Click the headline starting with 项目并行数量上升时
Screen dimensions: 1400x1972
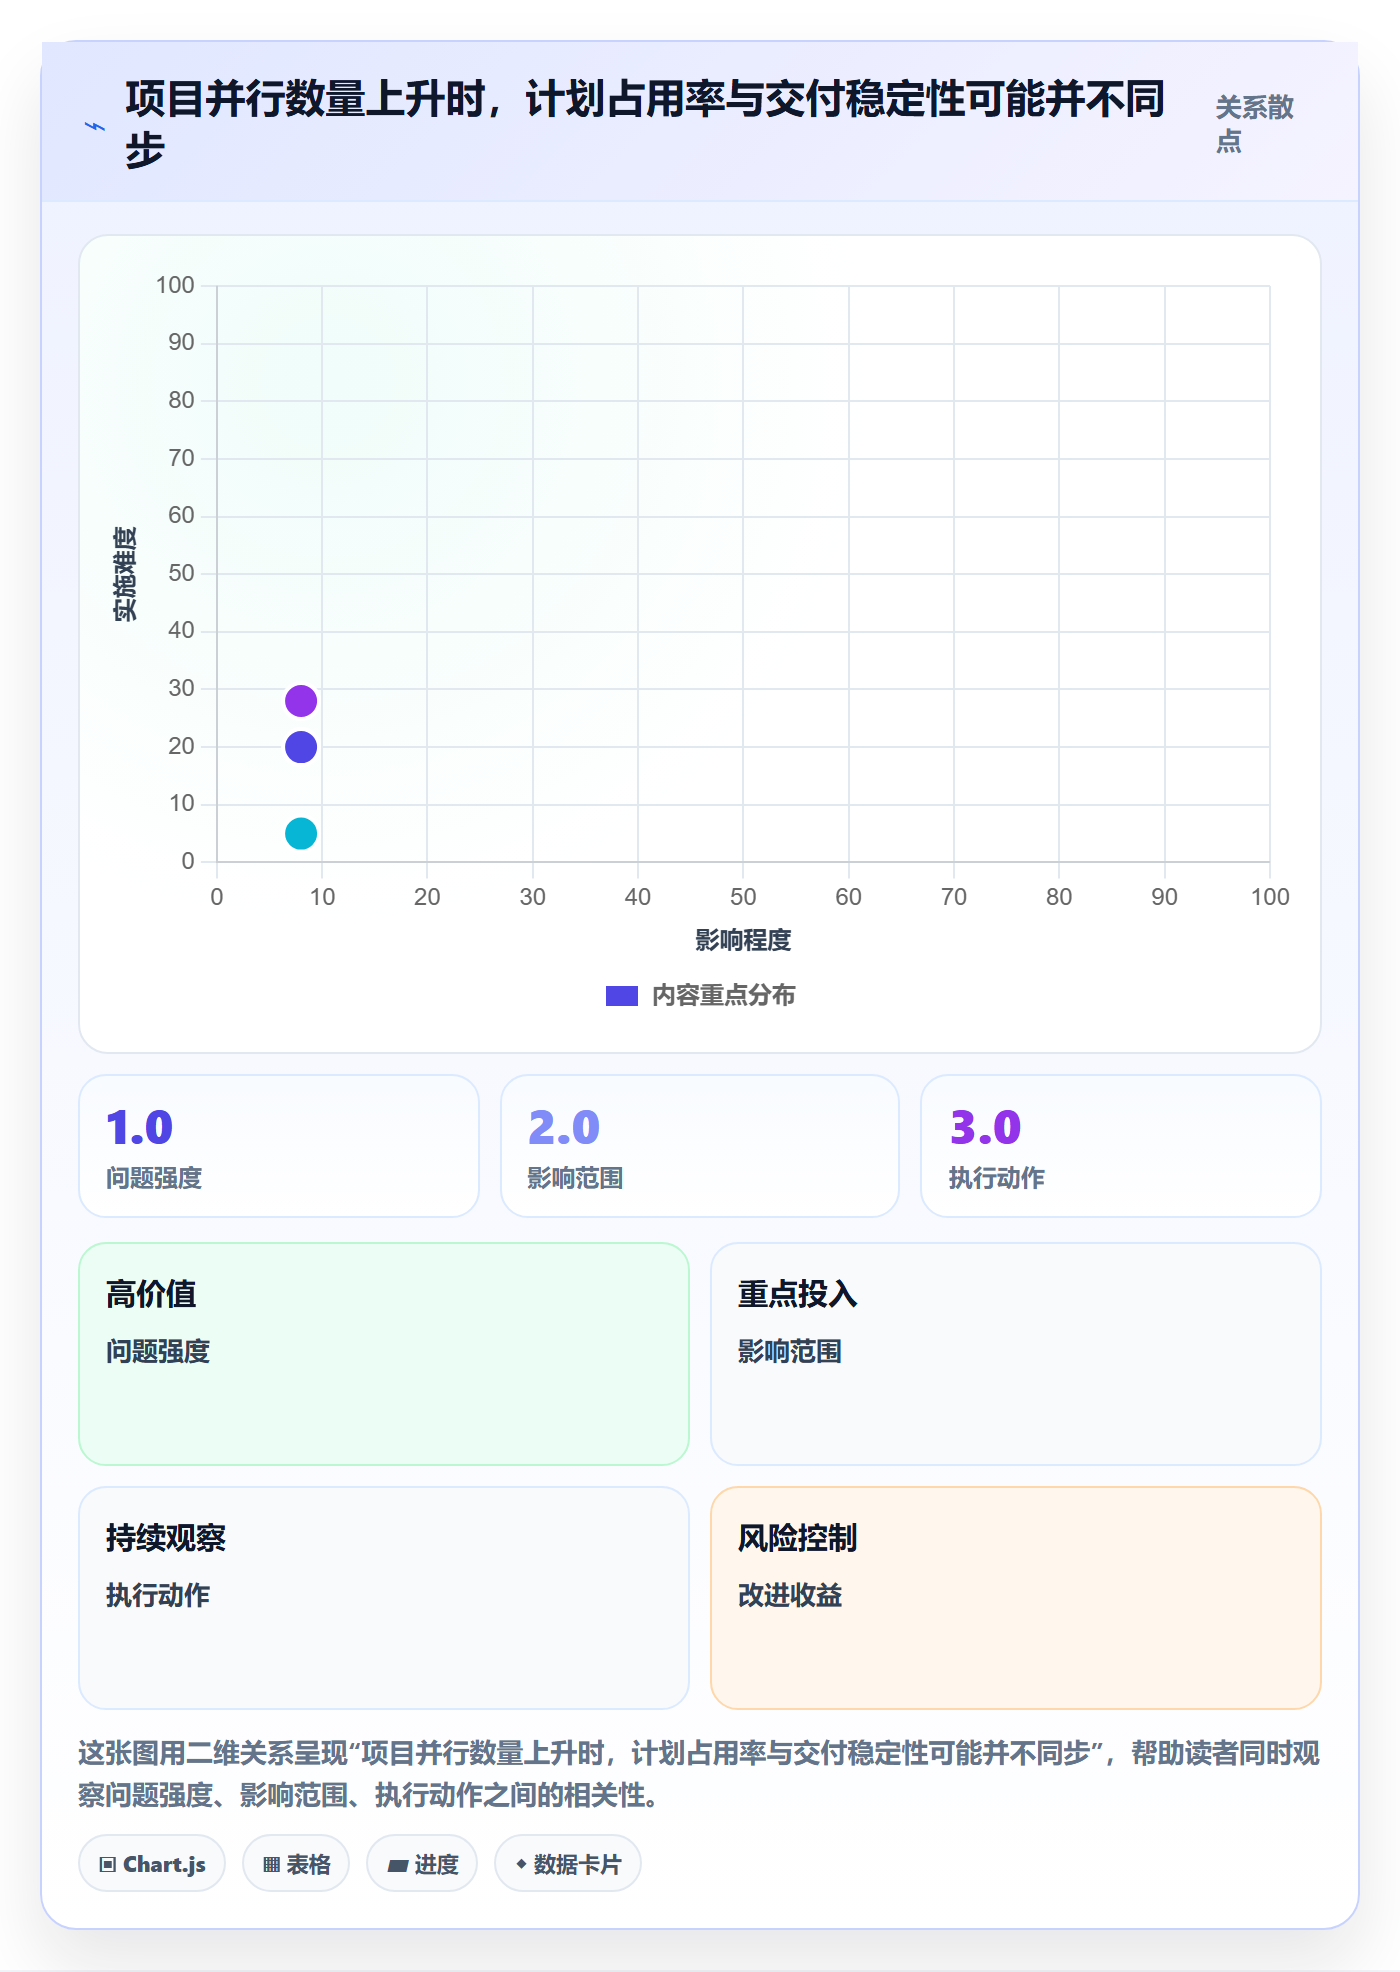(x=645, y=124)
